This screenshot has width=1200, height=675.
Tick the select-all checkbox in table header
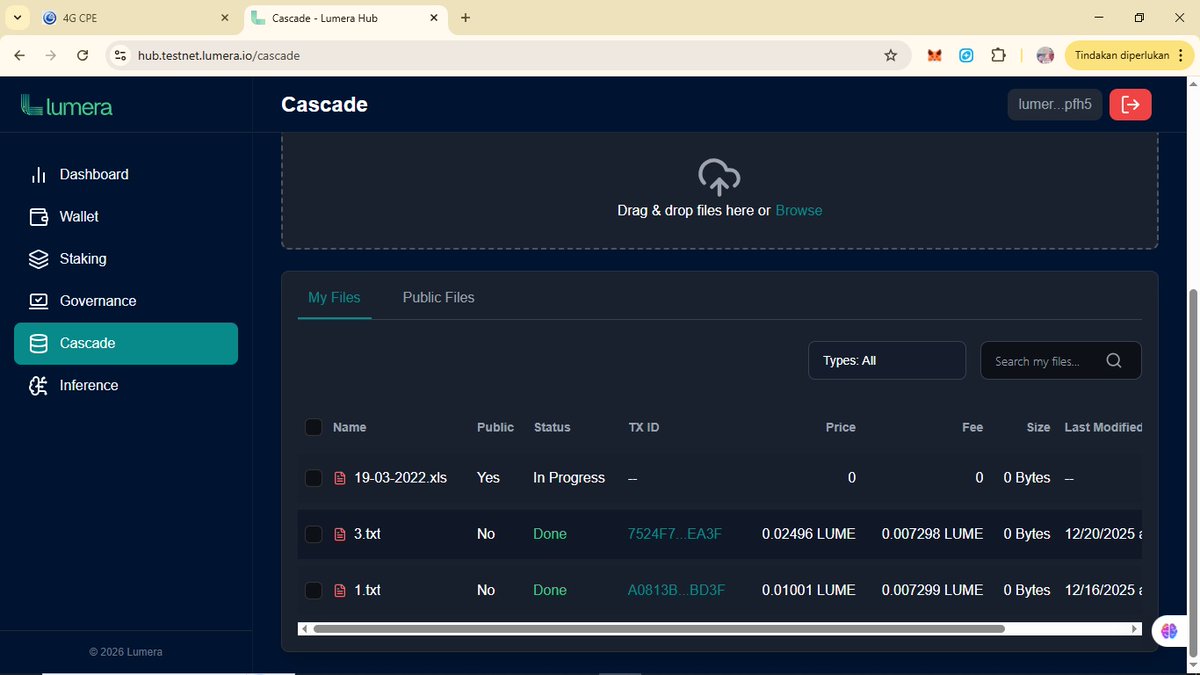tap(313, 427)
